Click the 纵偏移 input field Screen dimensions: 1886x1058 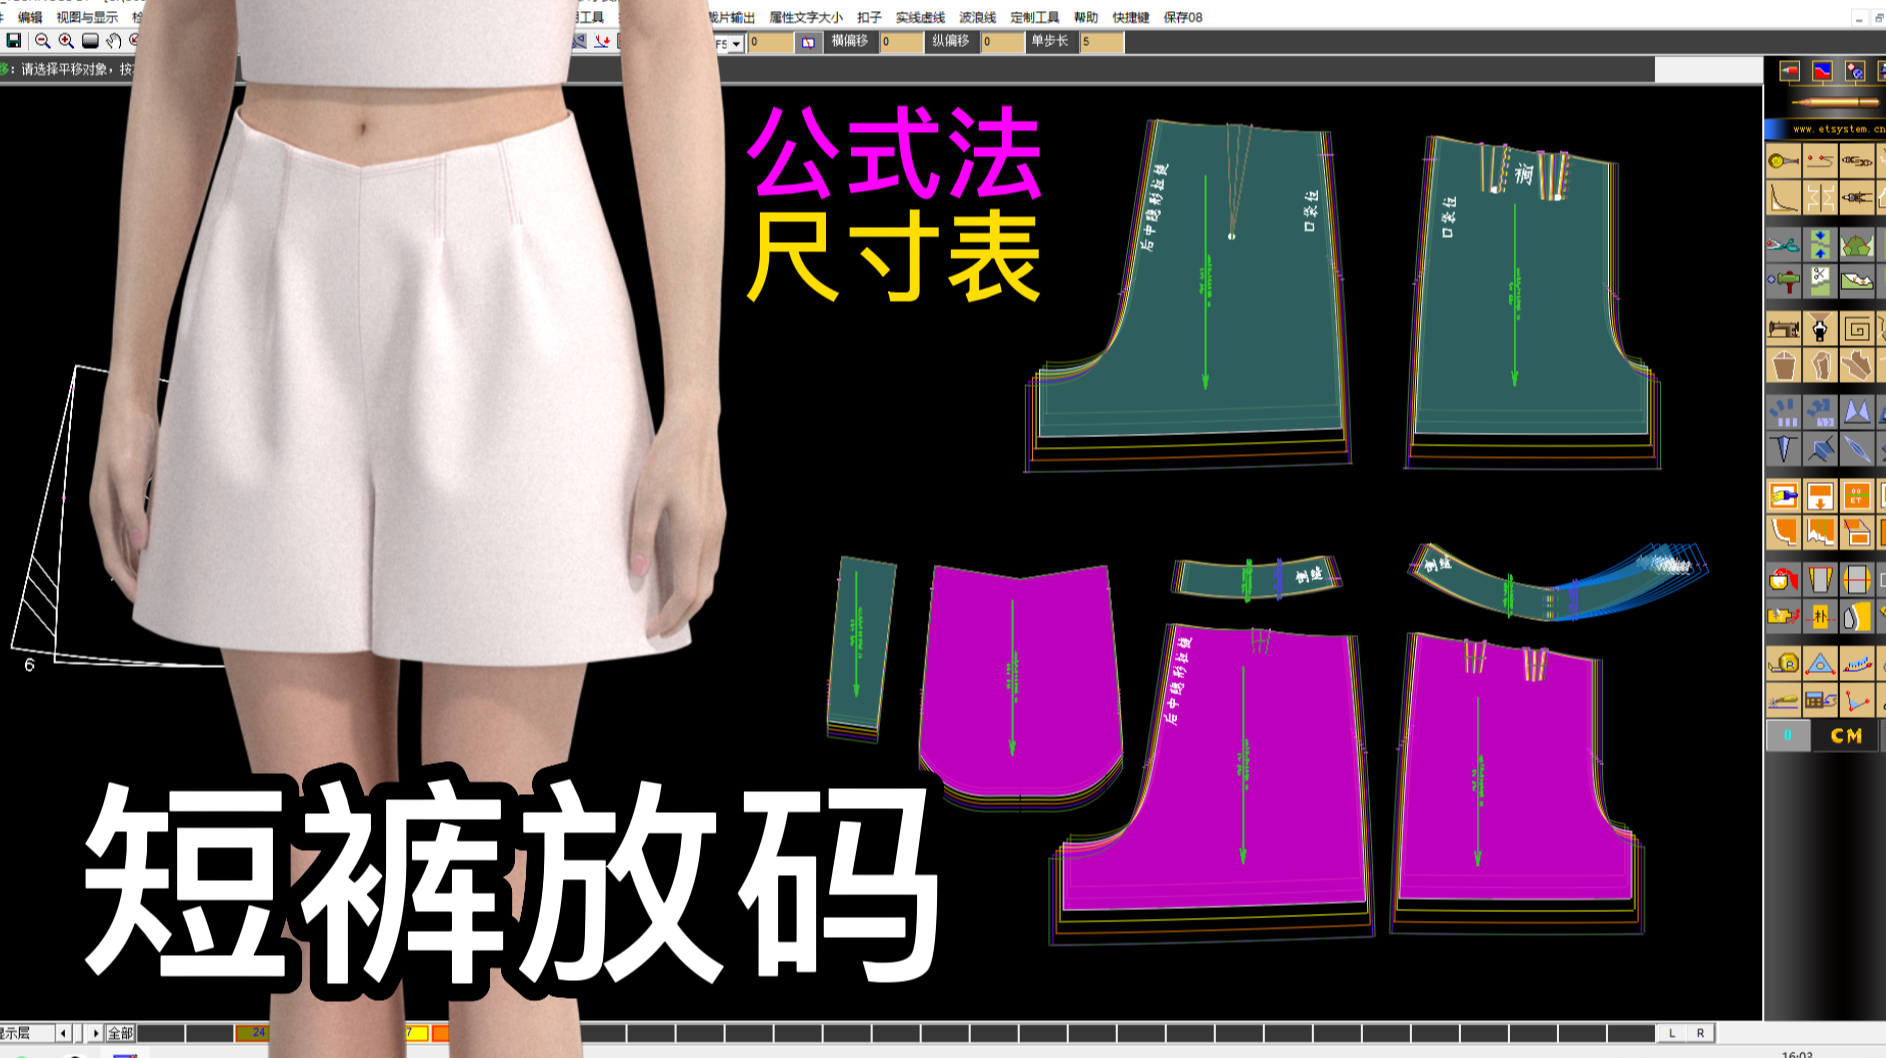pyautogui.click(x=1002, y=42)
